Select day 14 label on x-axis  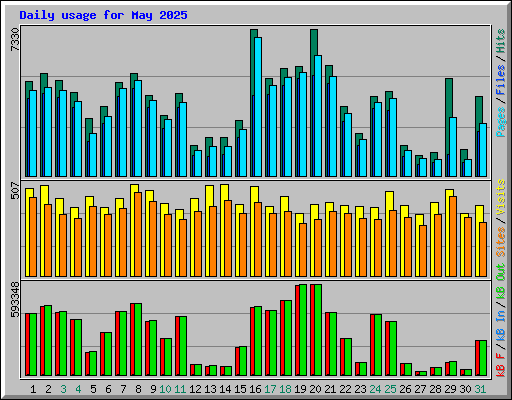coord(225,389)
